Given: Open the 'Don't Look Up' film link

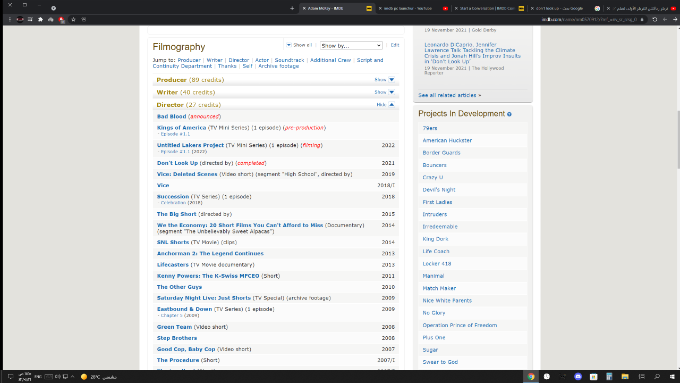Looking at the screenshot, I should [x=177, y=163].
